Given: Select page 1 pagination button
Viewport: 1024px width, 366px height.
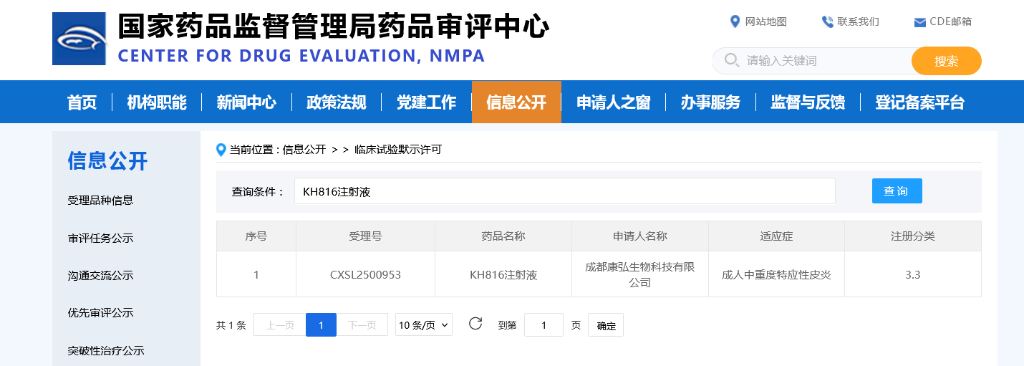Looking at the screenshot, I should coord(321,325).
